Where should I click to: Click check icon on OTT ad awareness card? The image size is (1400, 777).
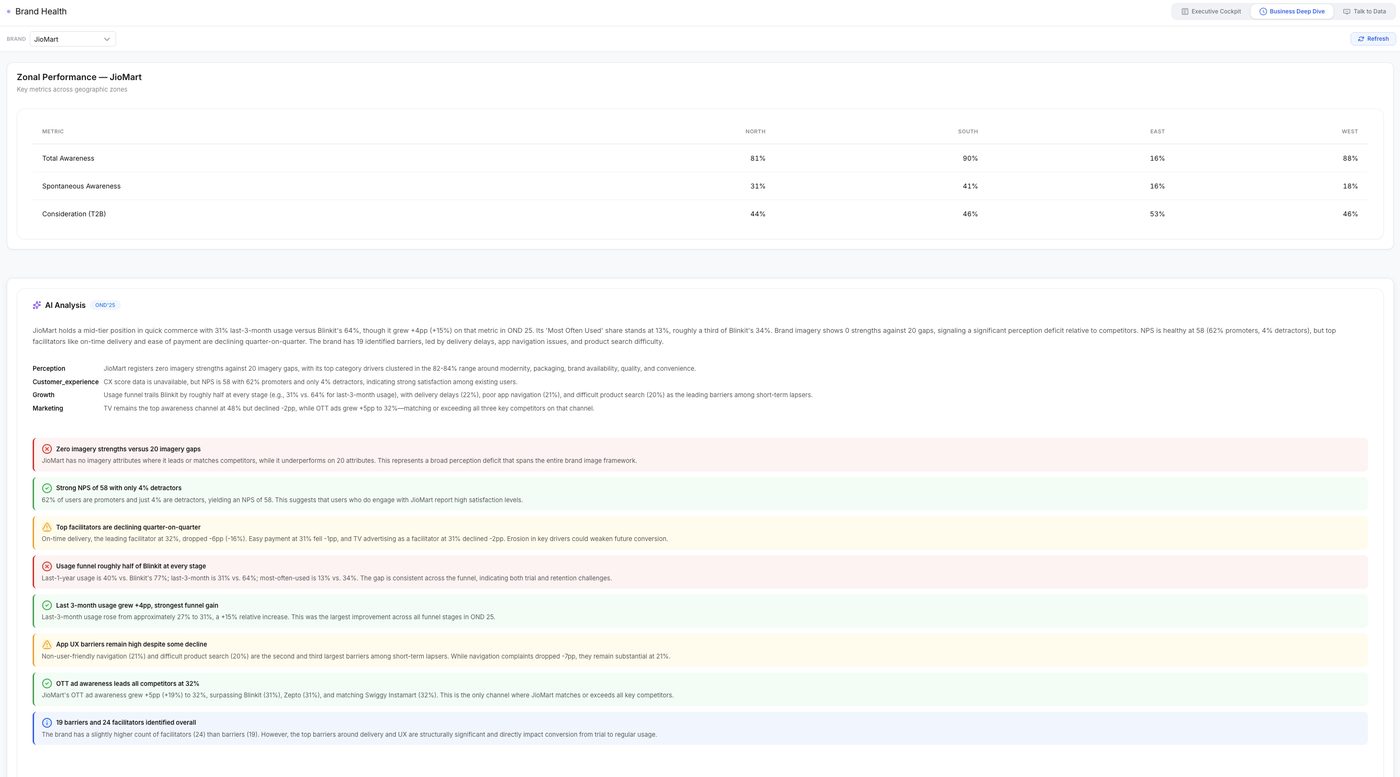coord(47,683)
